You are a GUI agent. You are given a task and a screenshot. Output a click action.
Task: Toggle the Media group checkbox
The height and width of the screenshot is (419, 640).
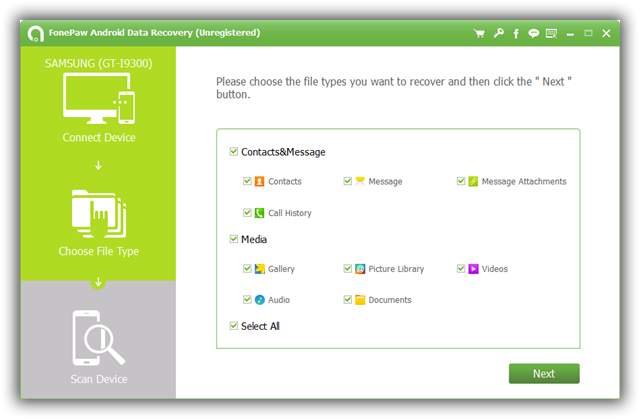pyautogui.click(x=233, y=240)
